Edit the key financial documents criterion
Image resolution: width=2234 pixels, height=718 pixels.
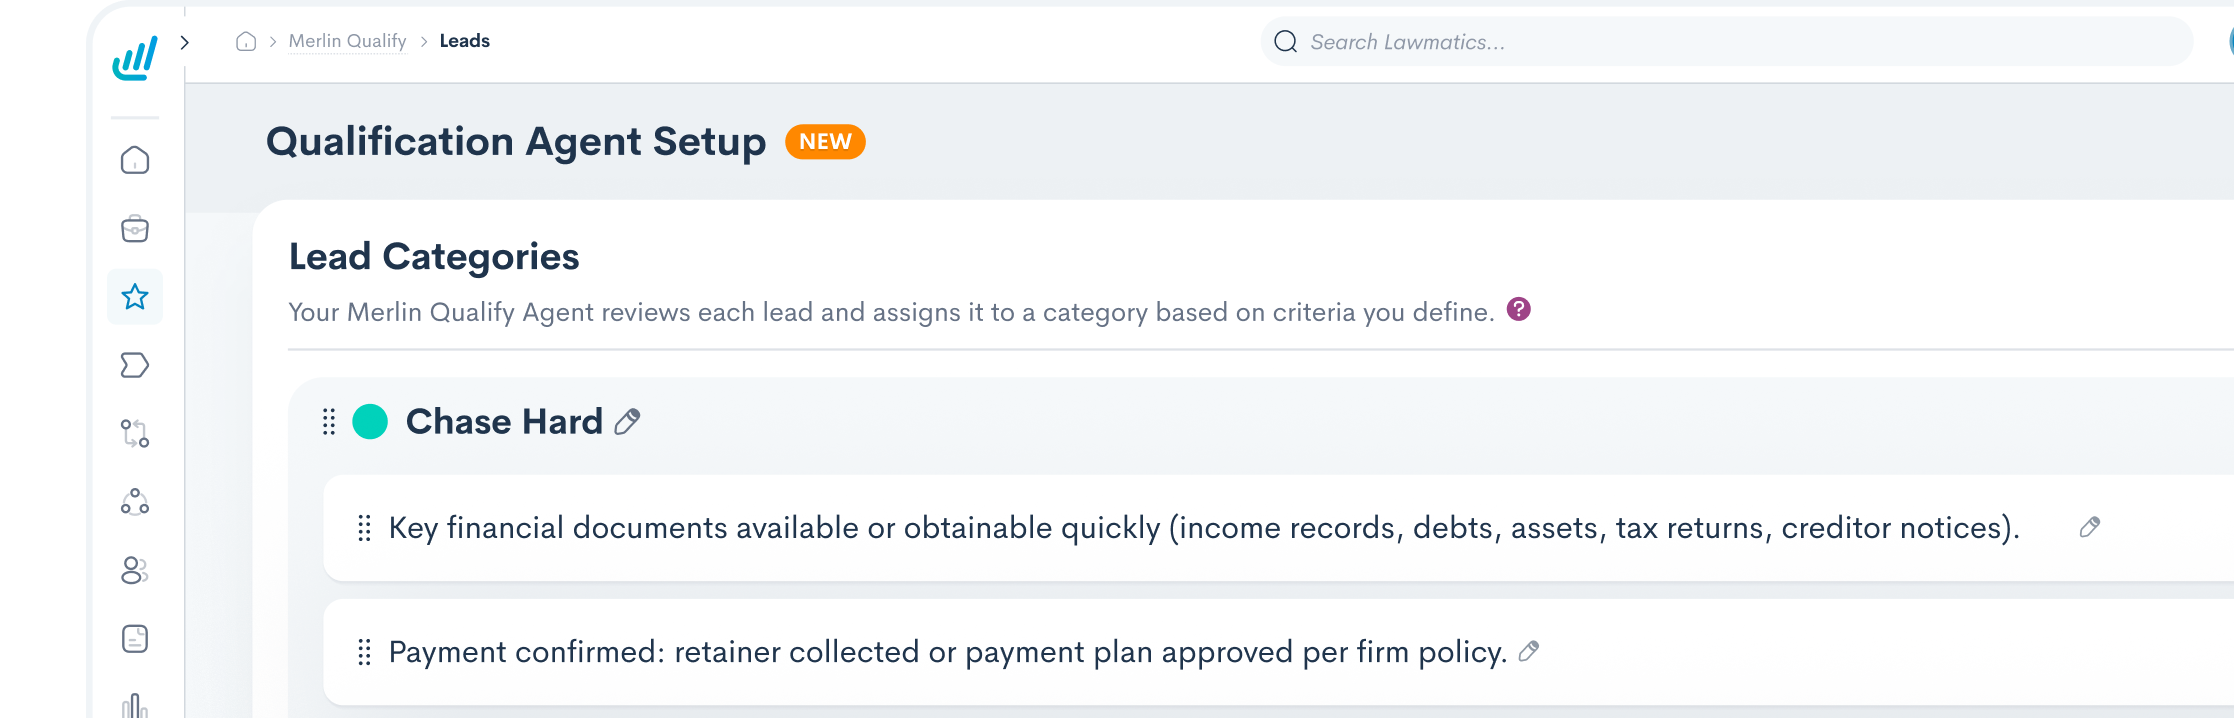coord(2090,527)
